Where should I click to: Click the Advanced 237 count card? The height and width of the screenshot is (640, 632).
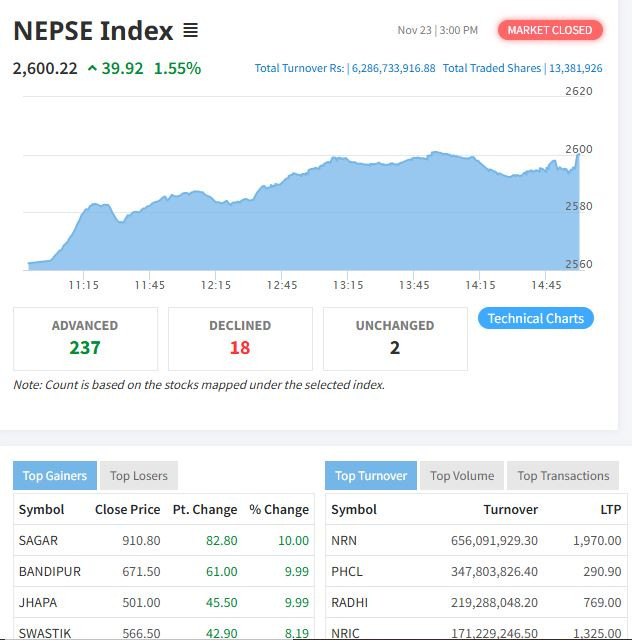pyautogui.click(x=85, y=339)
